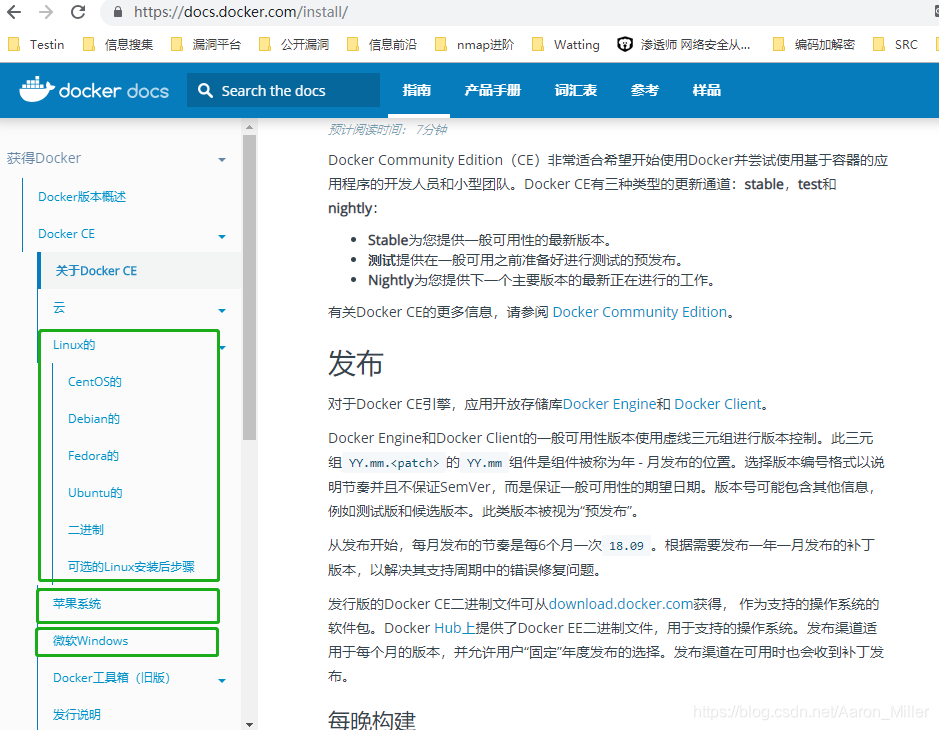Collapse the Linux的 section arrow

(x=223, y=348)
